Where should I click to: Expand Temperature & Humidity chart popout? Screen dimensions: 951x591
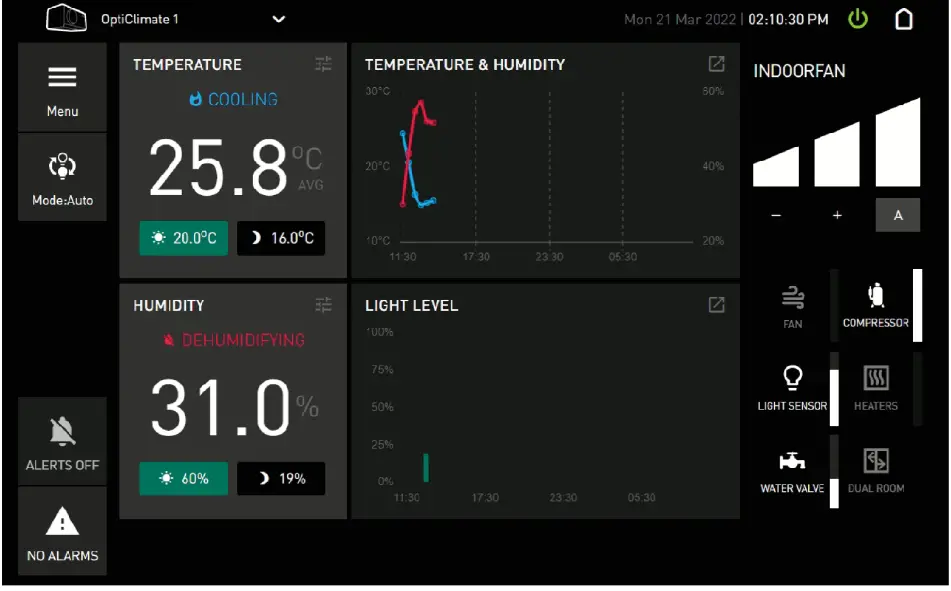716,64
